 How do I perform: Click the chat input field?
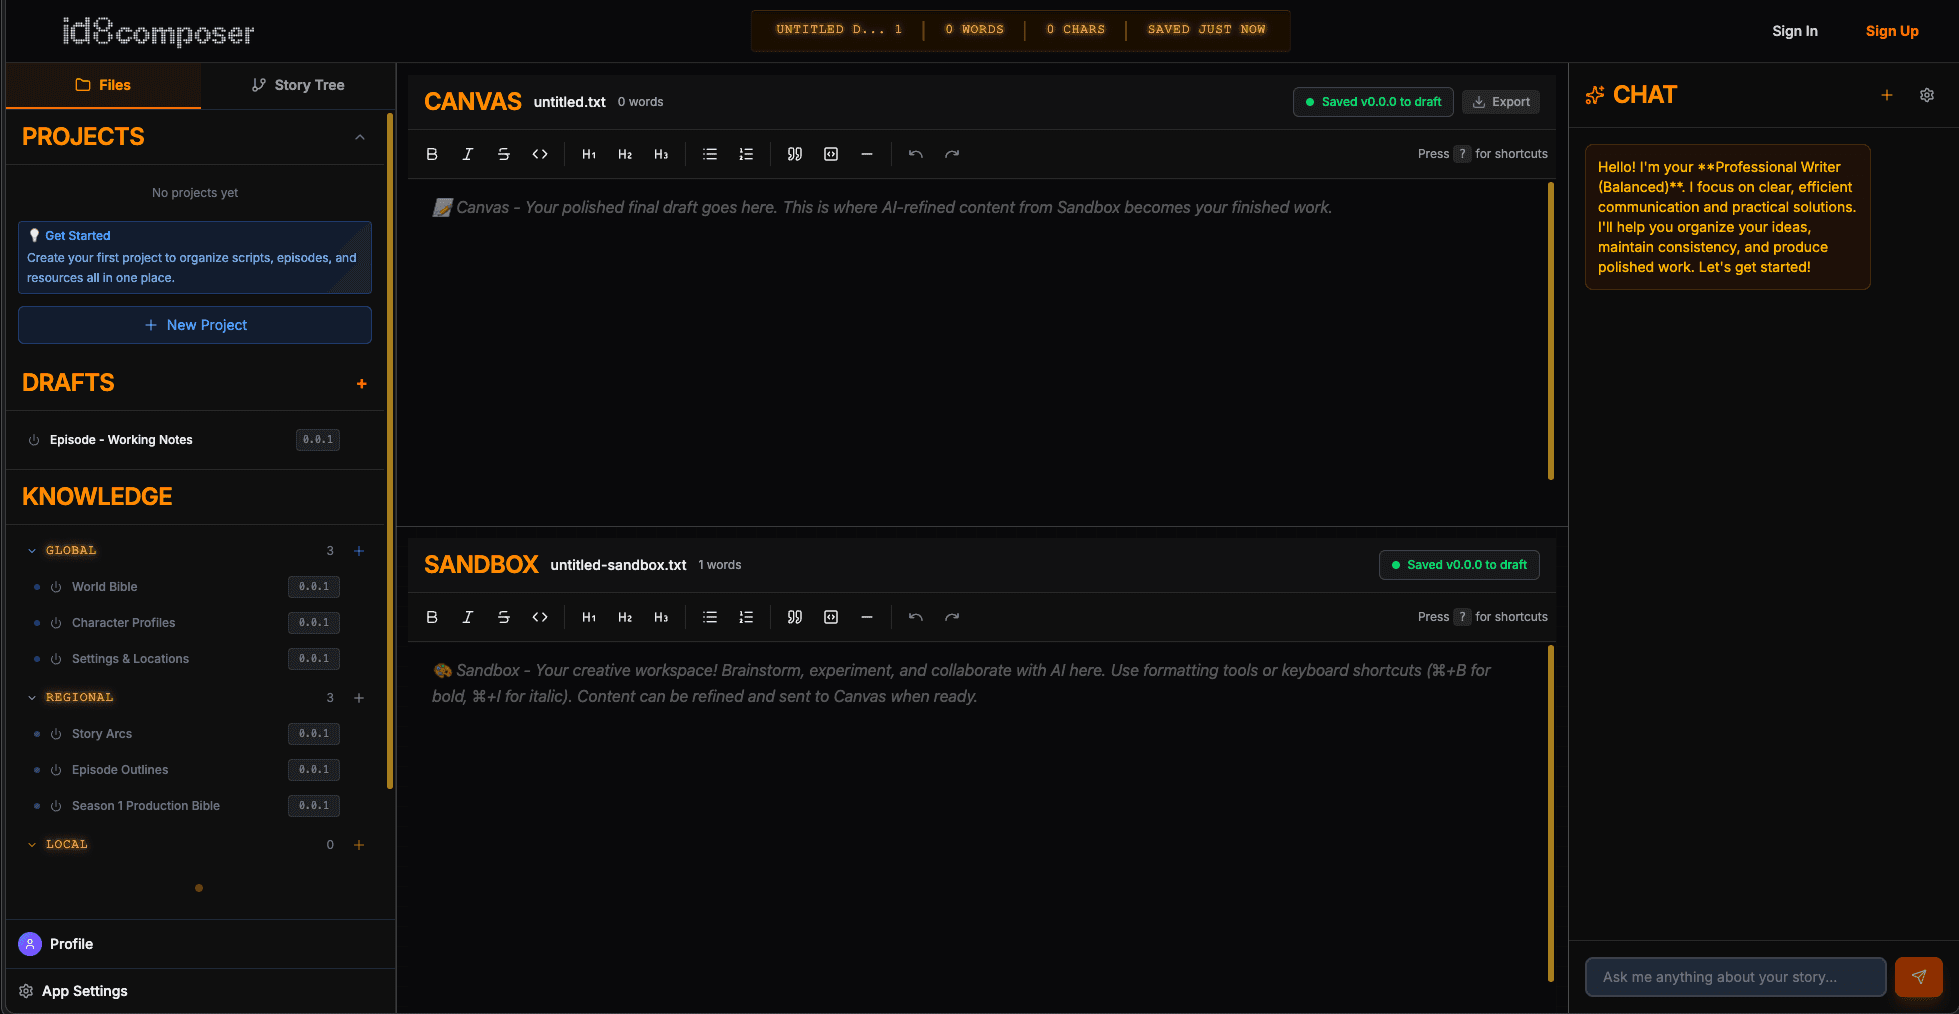pyautogui.click(x=1735, y=977)
